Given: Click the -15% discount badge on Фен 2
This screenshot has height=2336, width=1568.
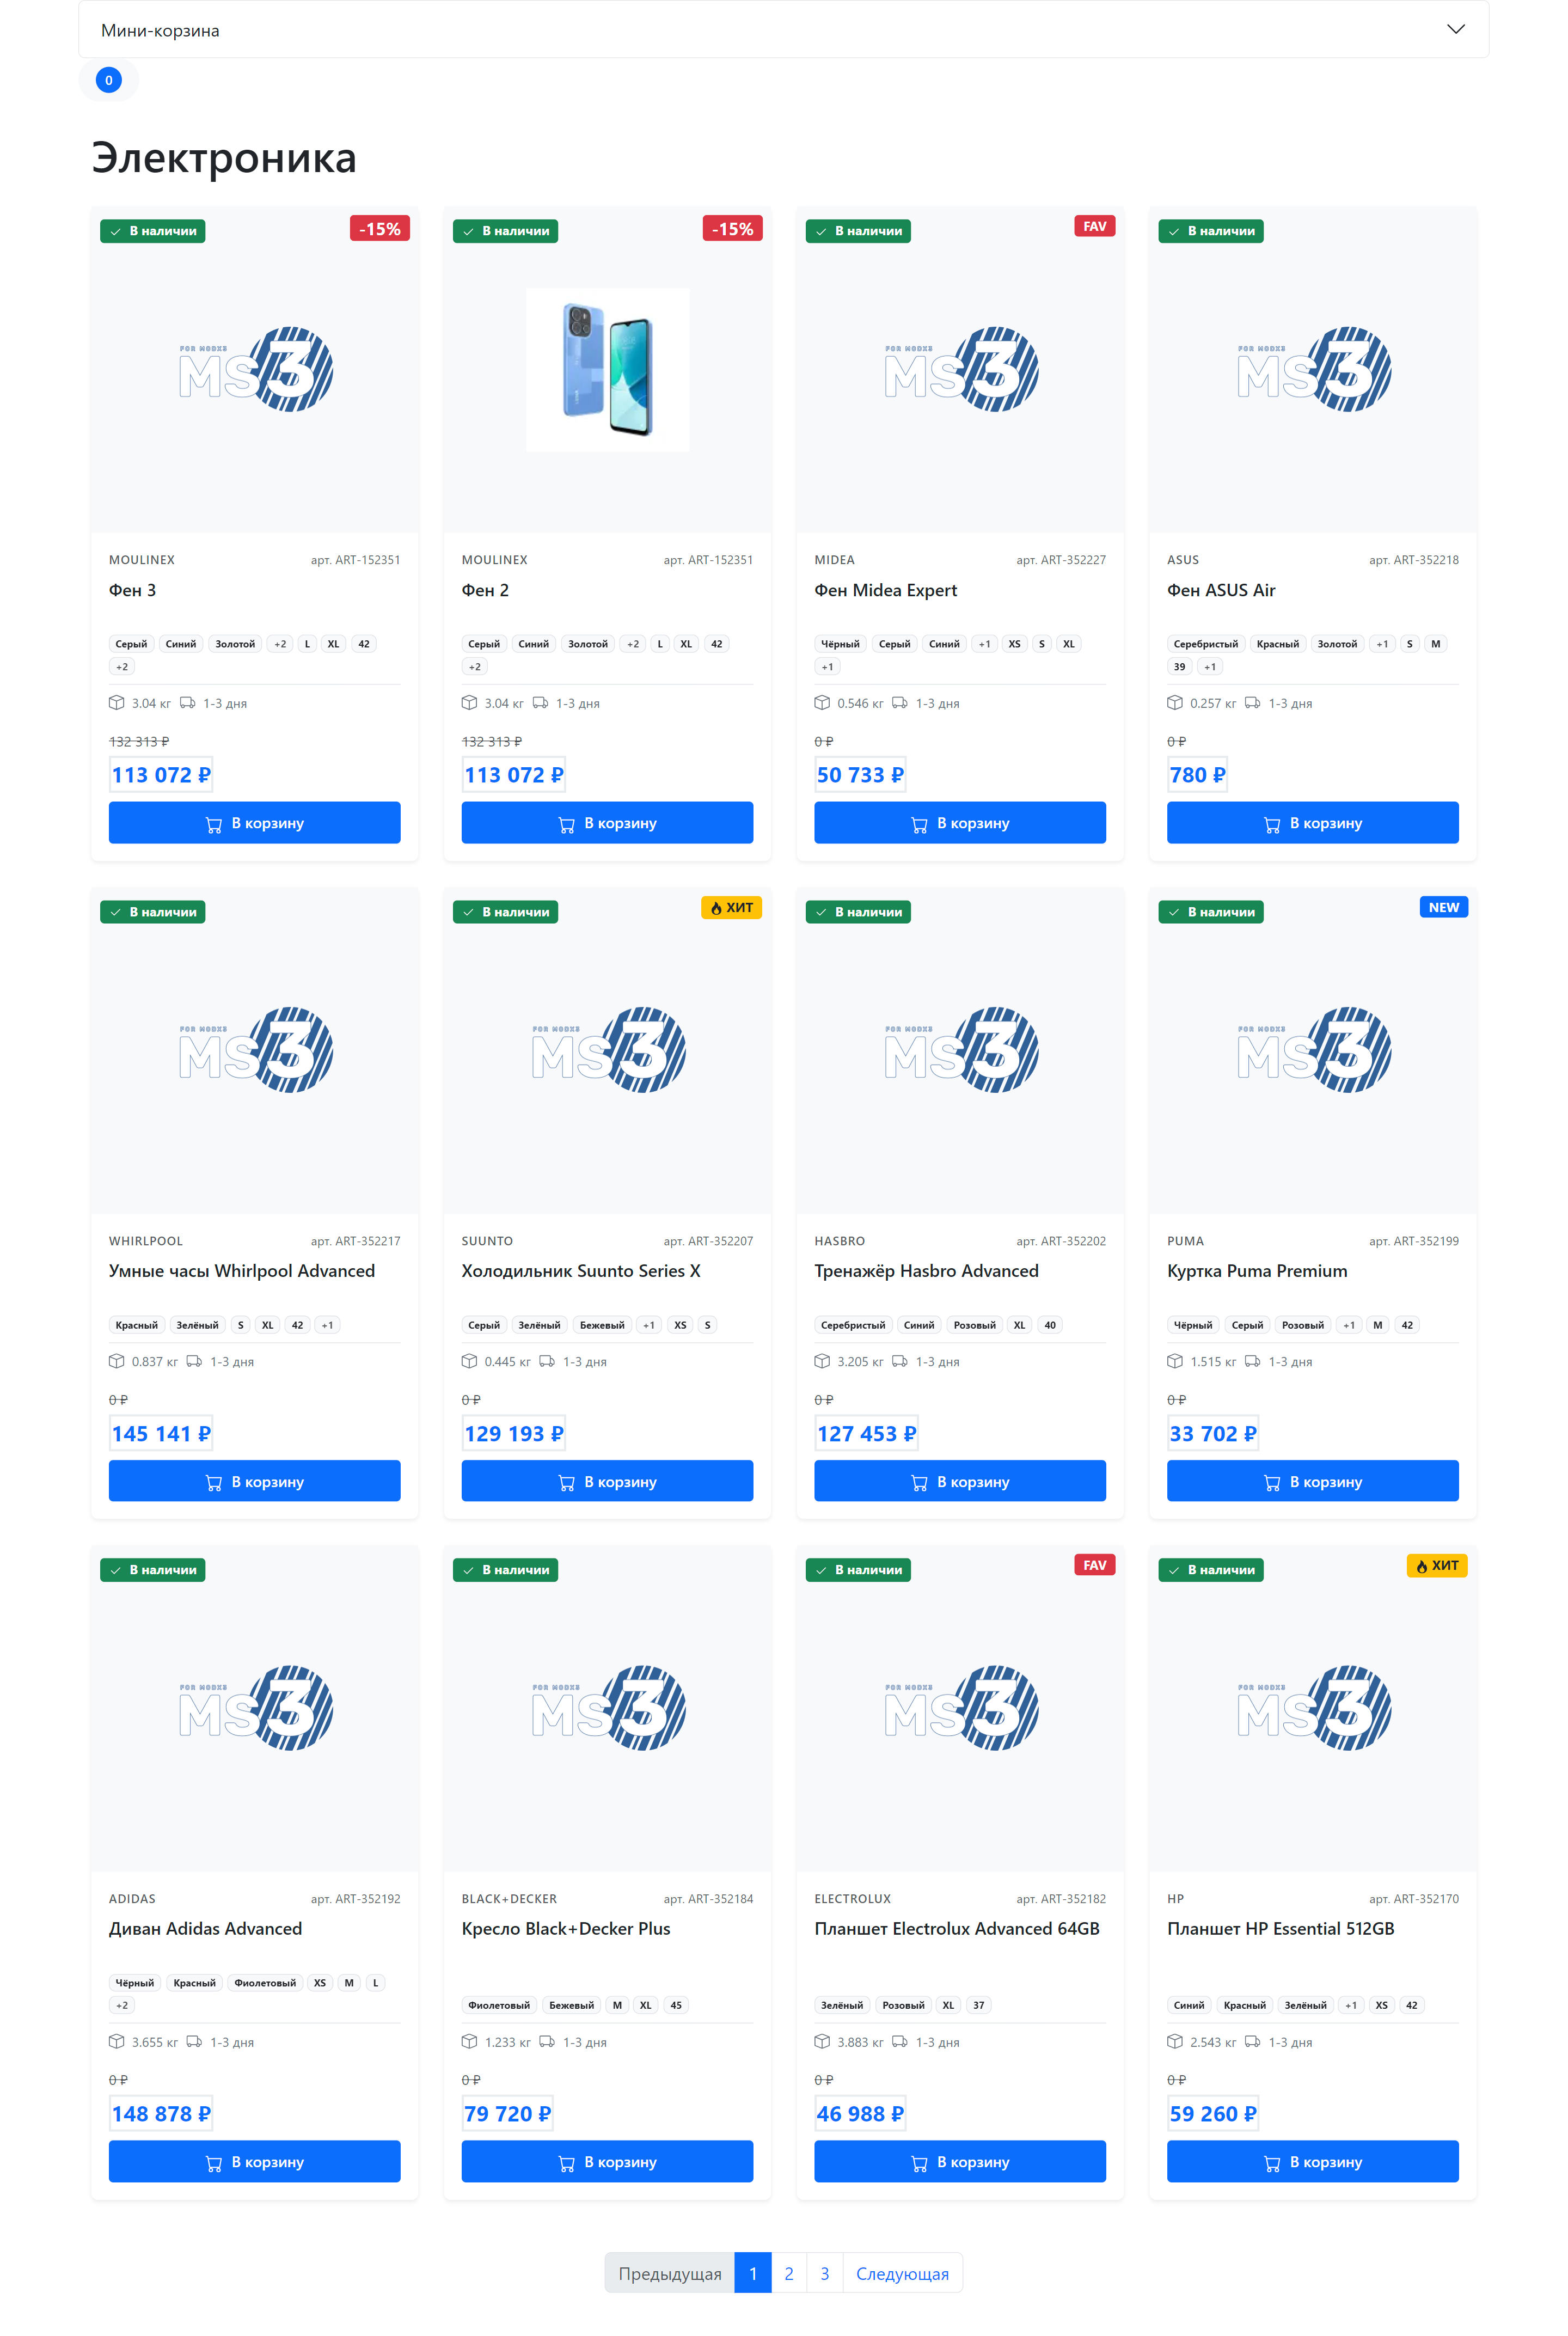Looking at the screenshot, I should 732,229.
